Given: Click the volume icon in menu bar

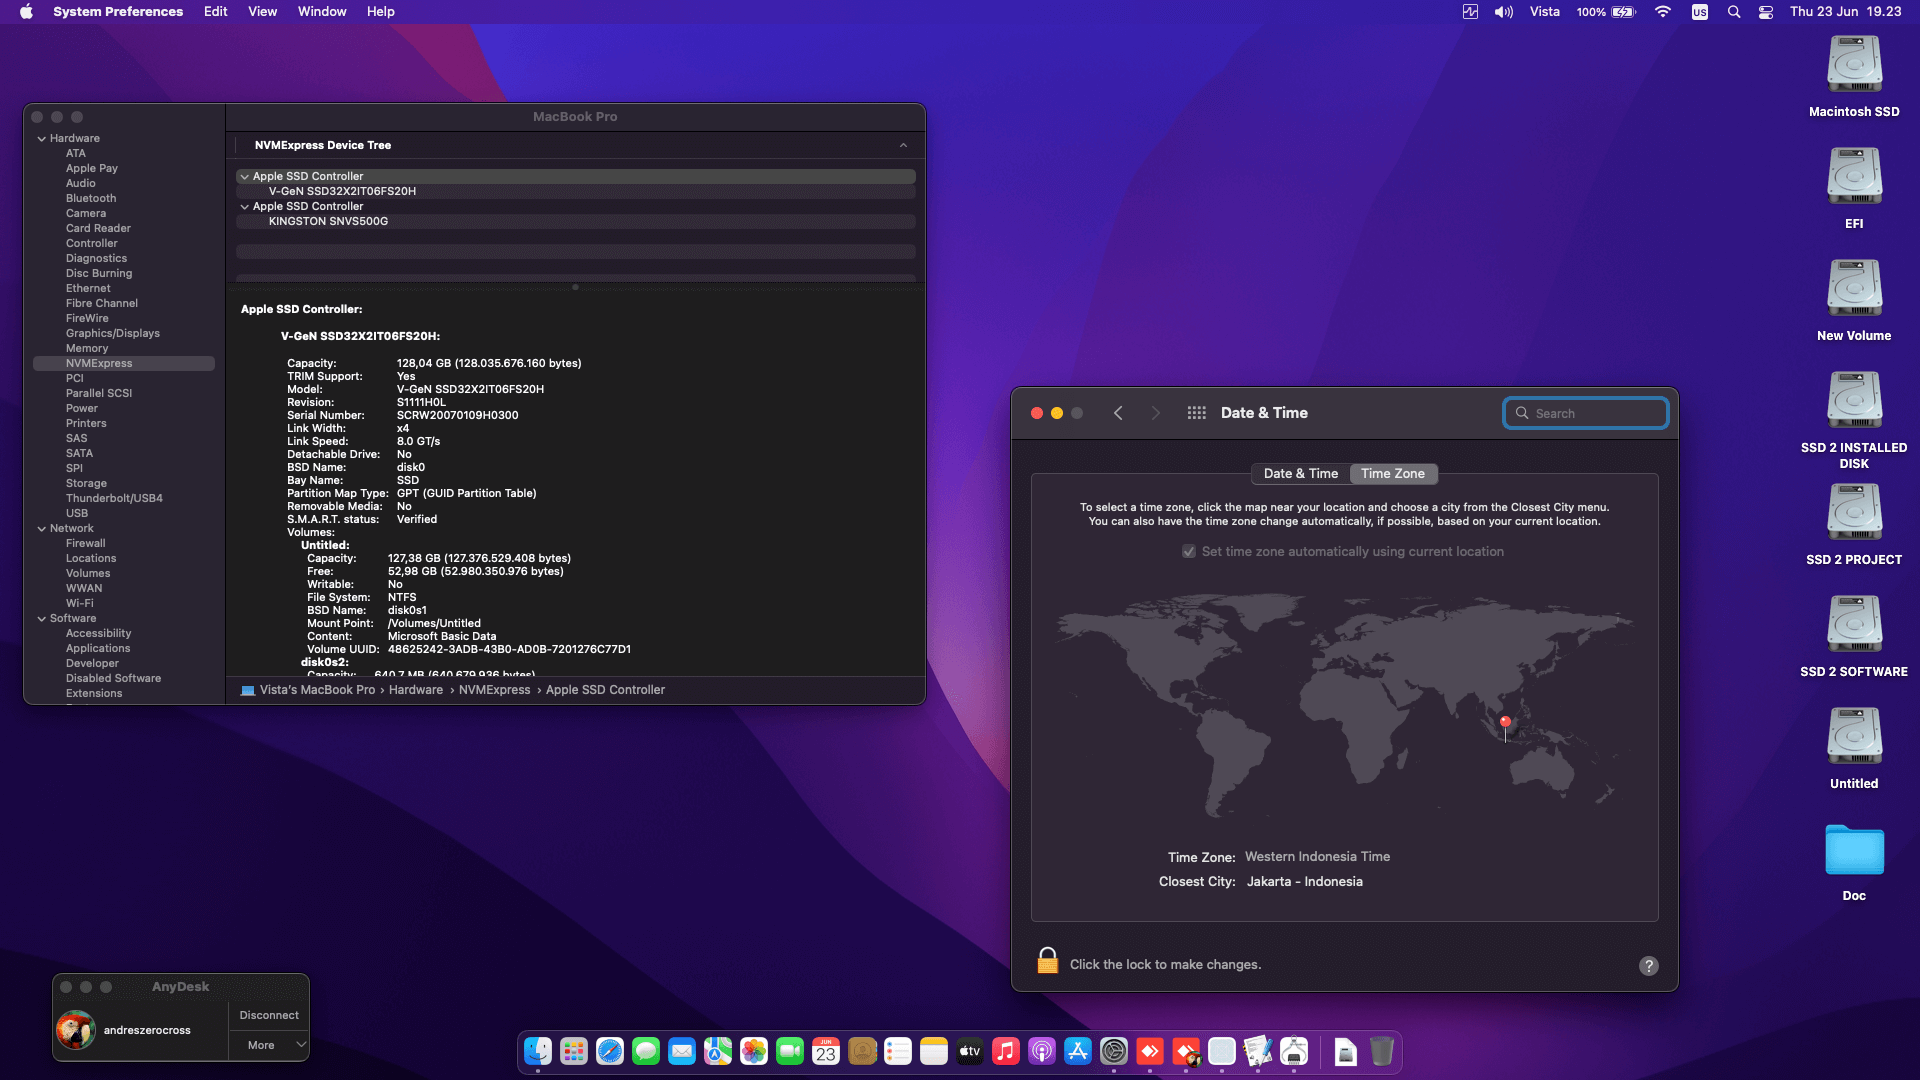Looking at the screenshot, I should pos(1504,12).
